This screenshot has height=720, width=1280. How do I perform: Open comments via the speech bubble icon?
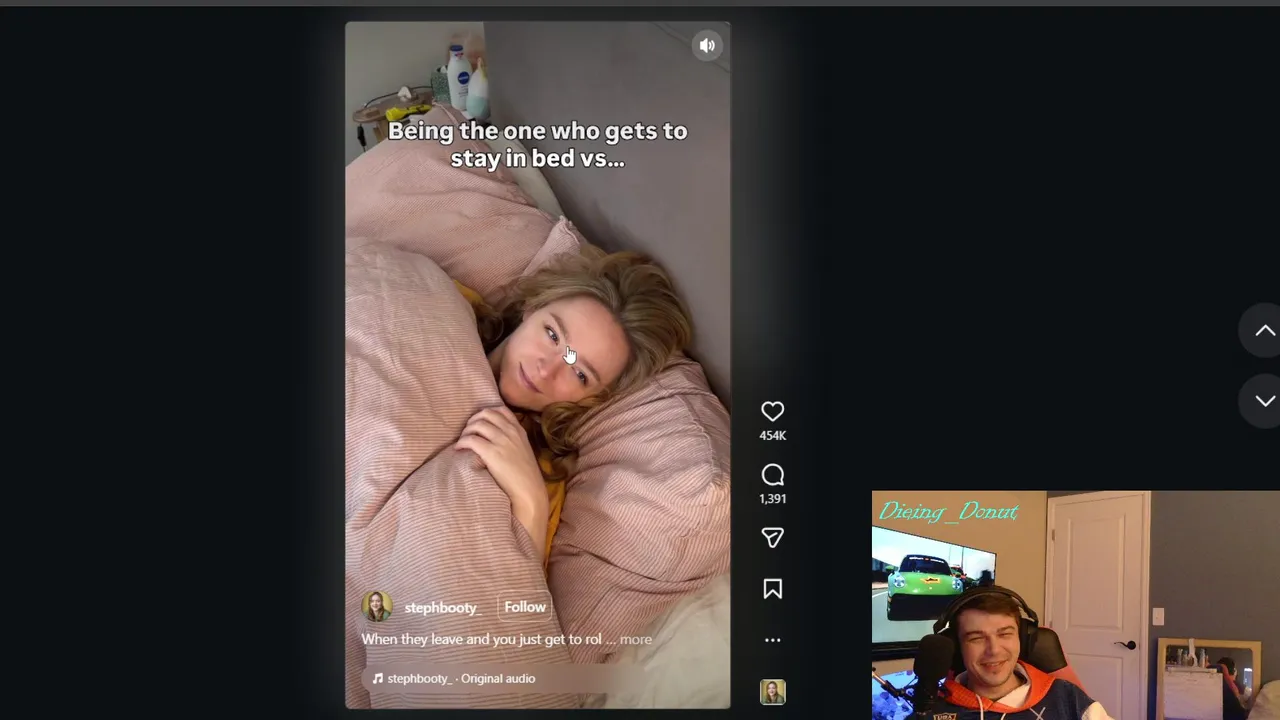tap(772, 475)
